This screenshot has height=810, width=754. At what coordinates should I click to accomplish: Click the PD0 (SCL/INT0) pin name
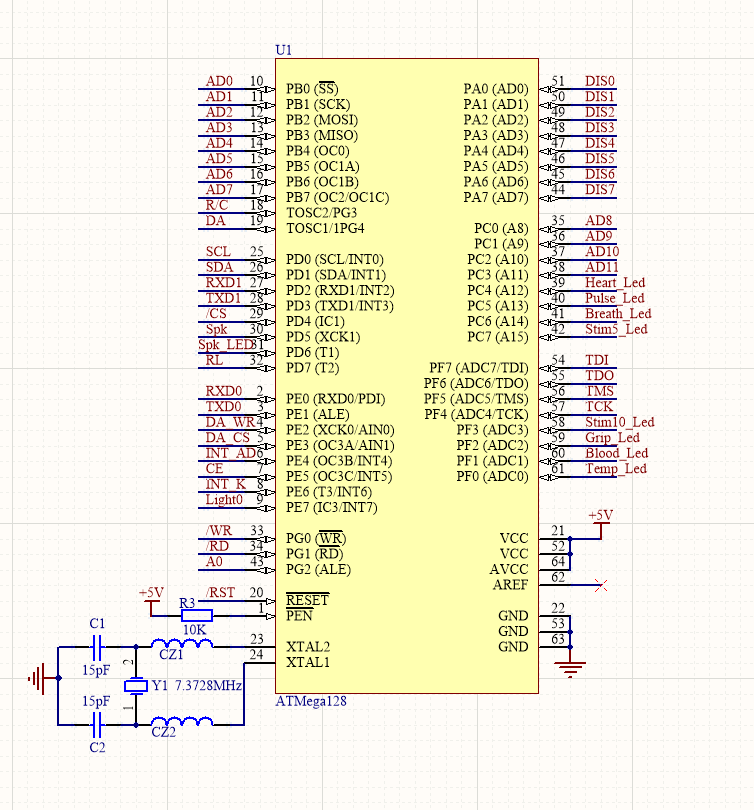pyautogui.click(x=335, y=260)
